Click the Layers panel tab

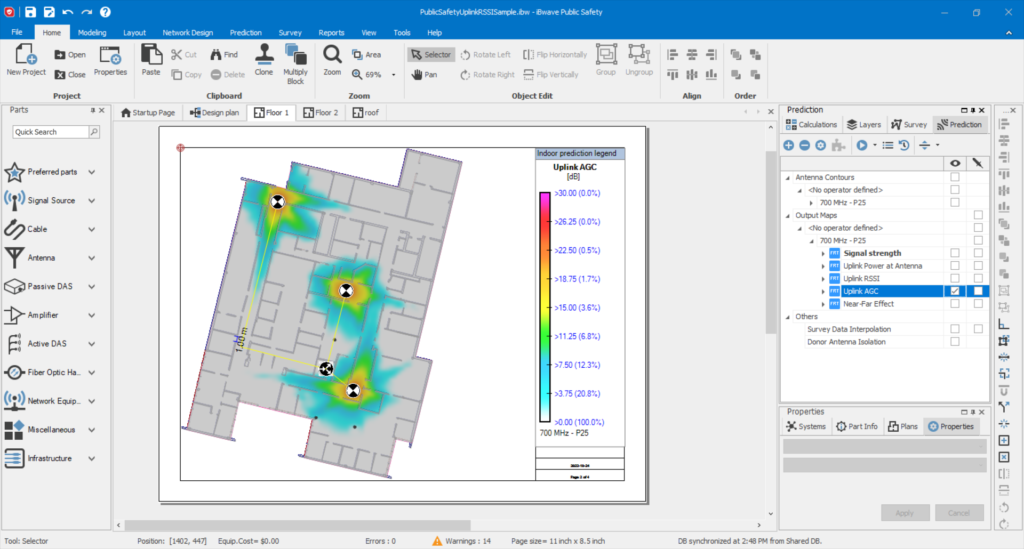click(864, 125)
